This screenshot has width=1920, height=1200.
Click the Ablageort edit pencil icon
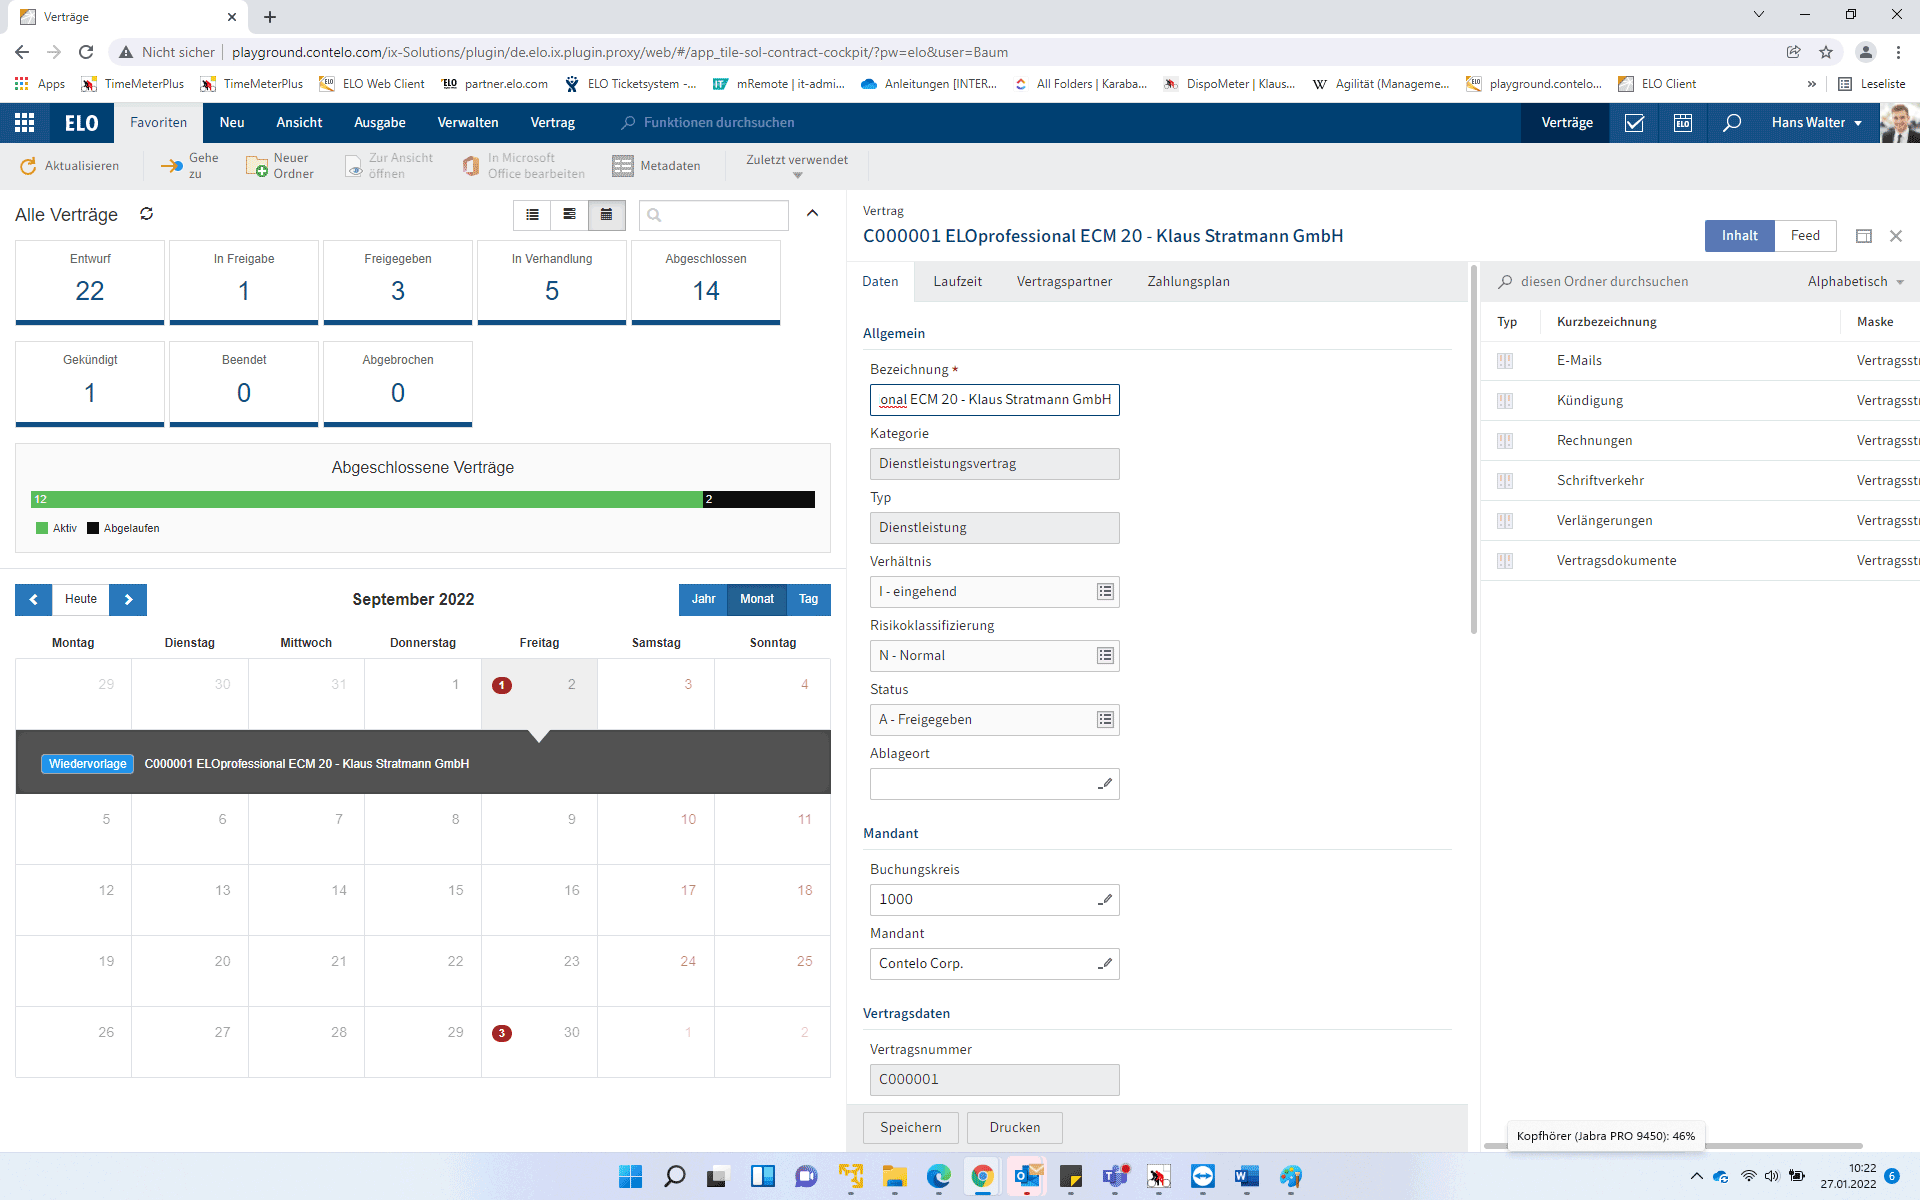pyautogui.click(x=1105, y=784)
